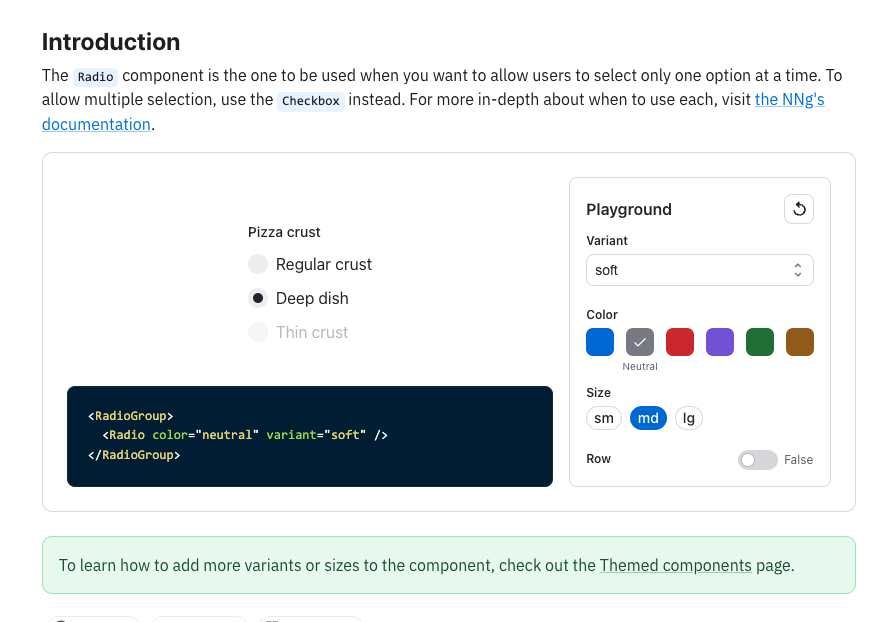Select the Thin crust radio option
The height and width of the screenshot is (622, 893).
(258, 332)
